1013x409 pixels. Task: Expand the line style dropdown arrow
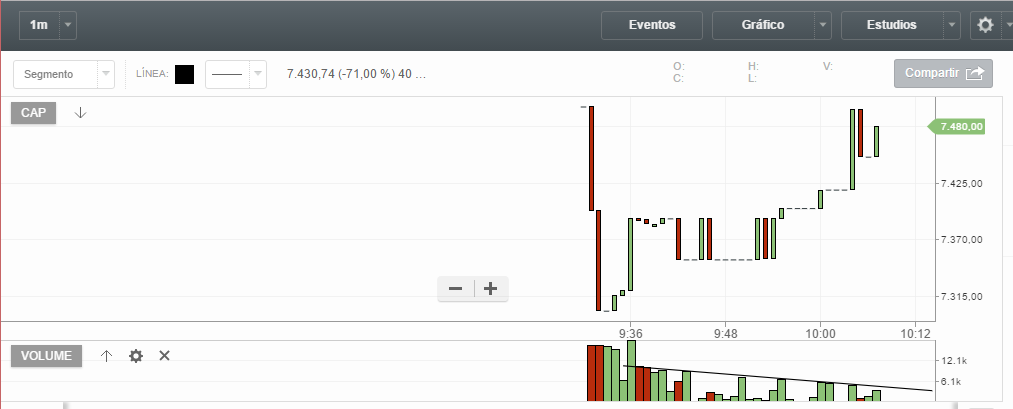point(258,74)
